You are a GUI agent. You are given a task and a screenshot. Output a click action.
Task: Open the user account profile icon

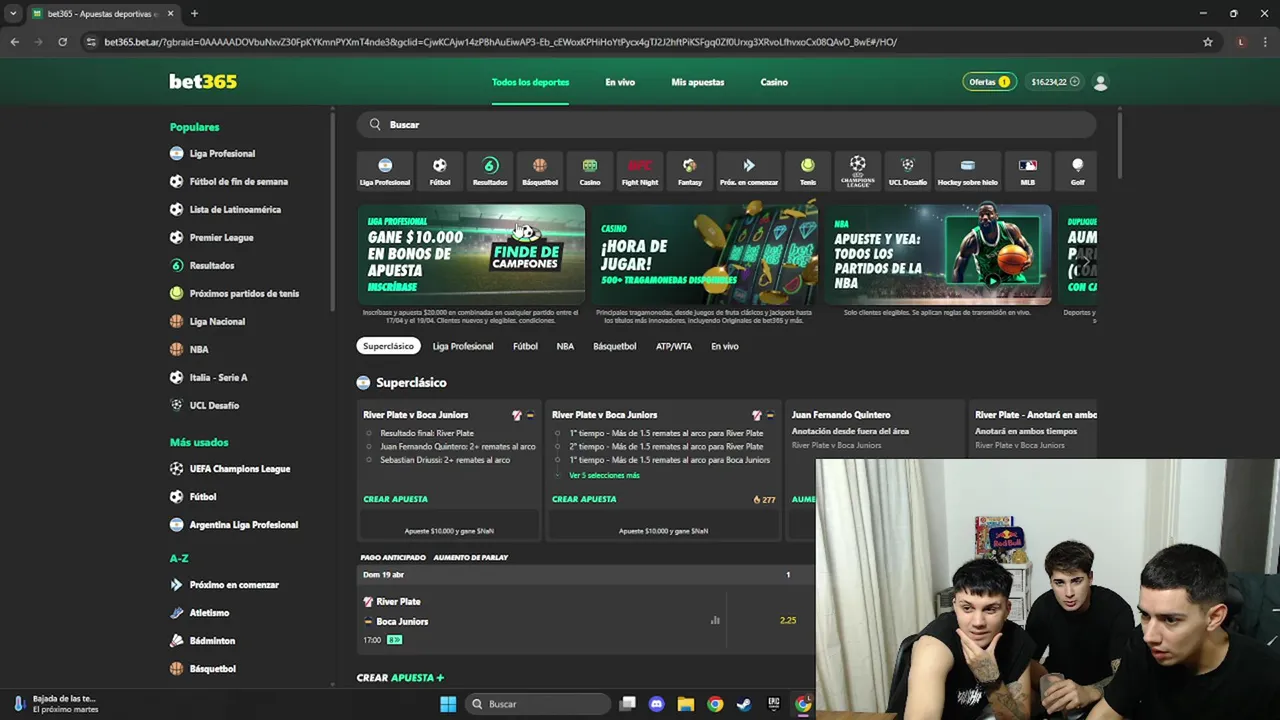click(x=1100, y=82)
